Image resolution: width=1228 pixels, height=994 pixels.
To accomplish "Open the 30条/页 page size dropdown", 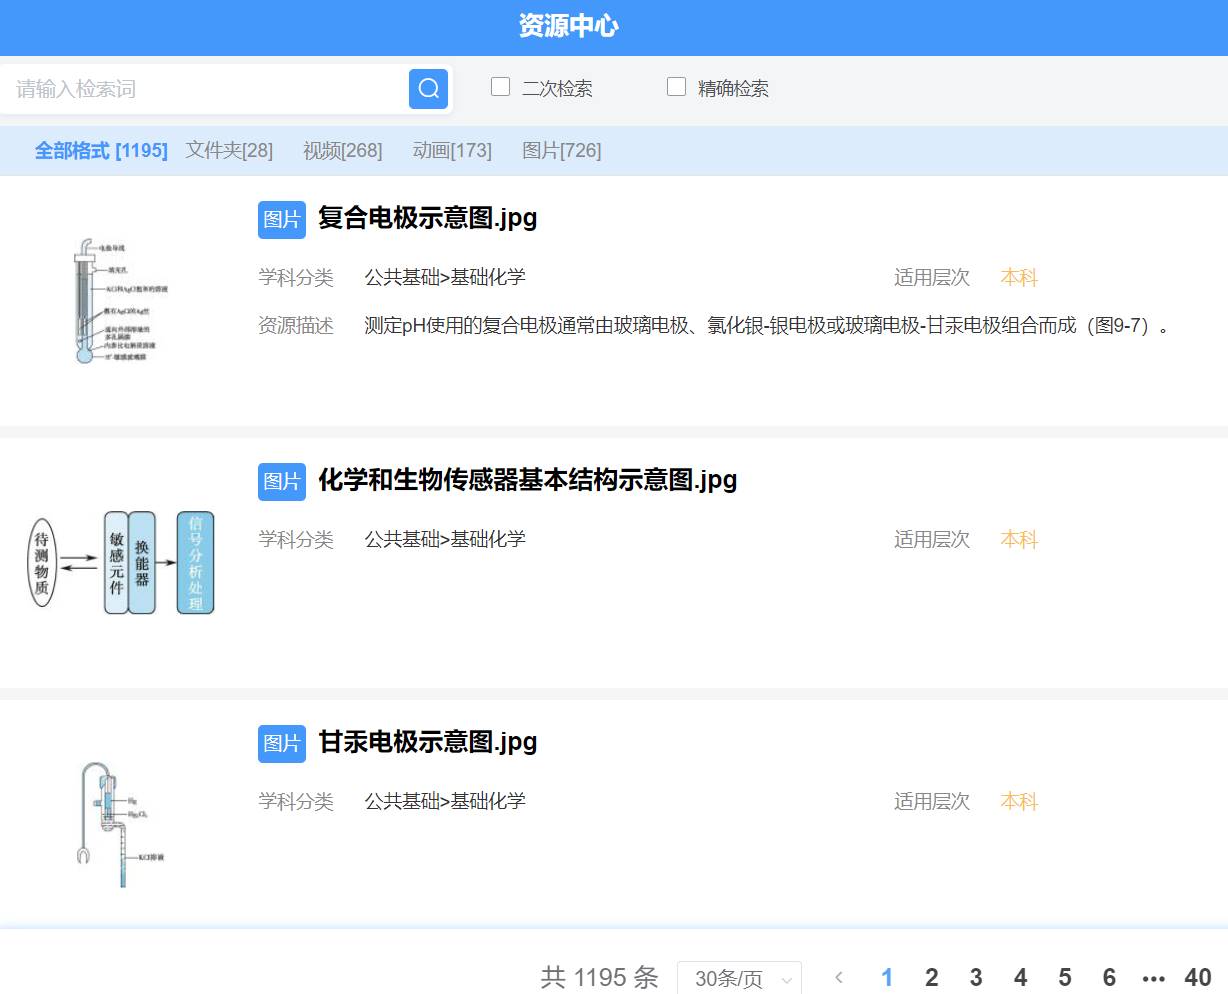I will pos(739,978).
